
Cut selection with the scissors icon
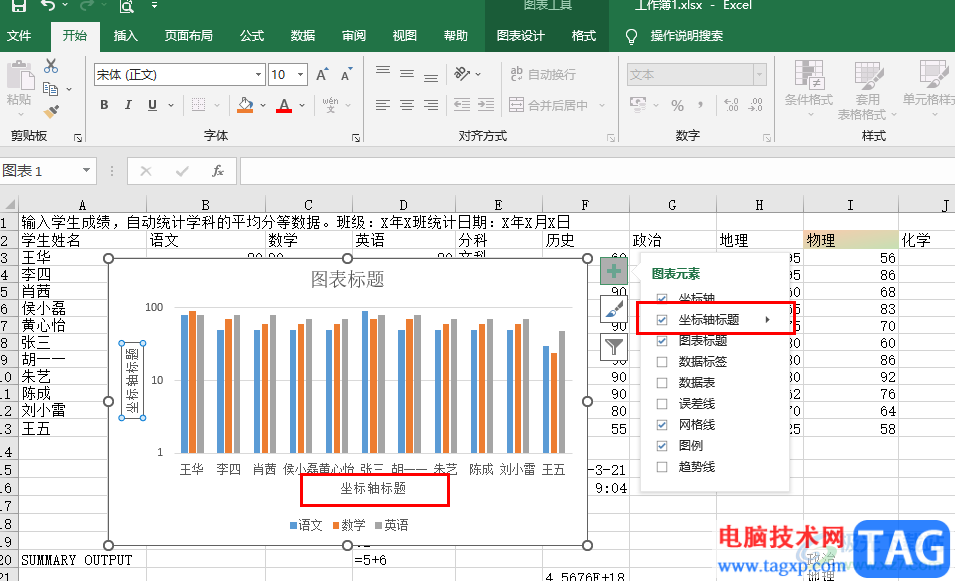coord(51,66)
